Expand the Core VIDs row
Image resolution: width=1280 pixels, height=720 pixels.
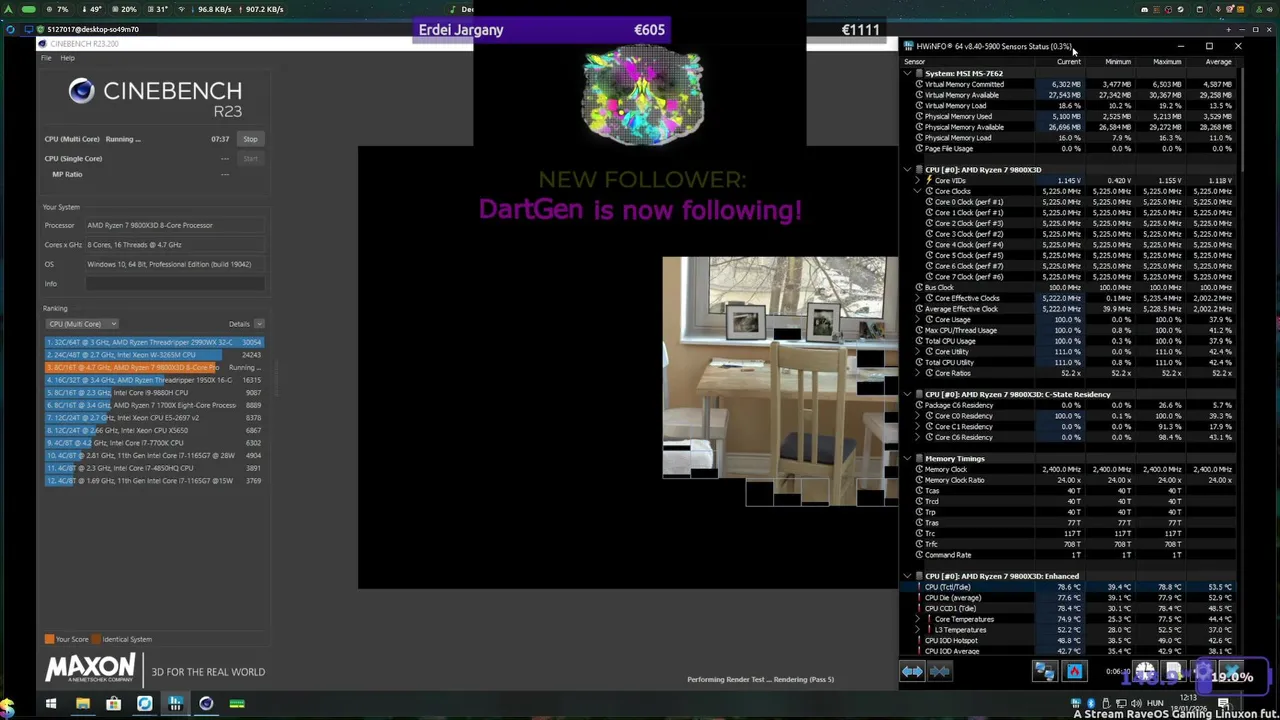919,181
